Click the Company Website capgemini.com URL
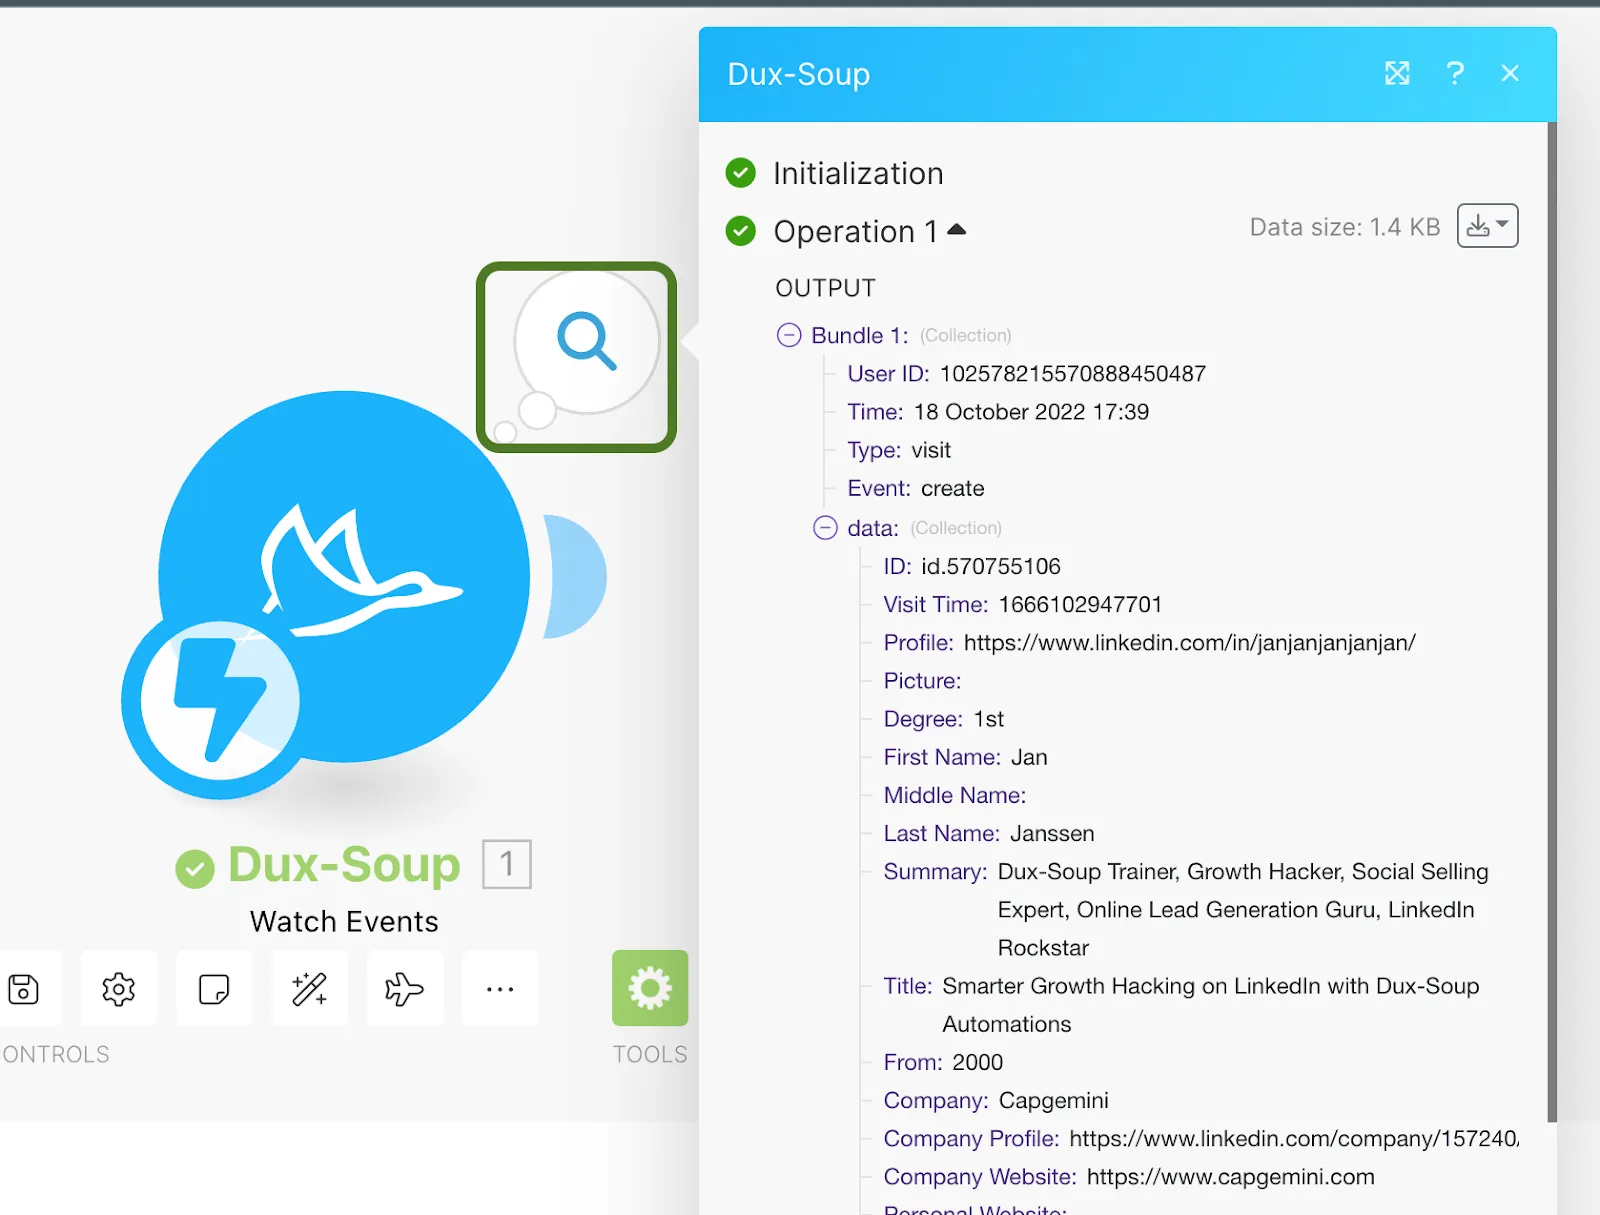The height and width of the screenshot is (1215, 1600). click(x=1231, y=1177)
